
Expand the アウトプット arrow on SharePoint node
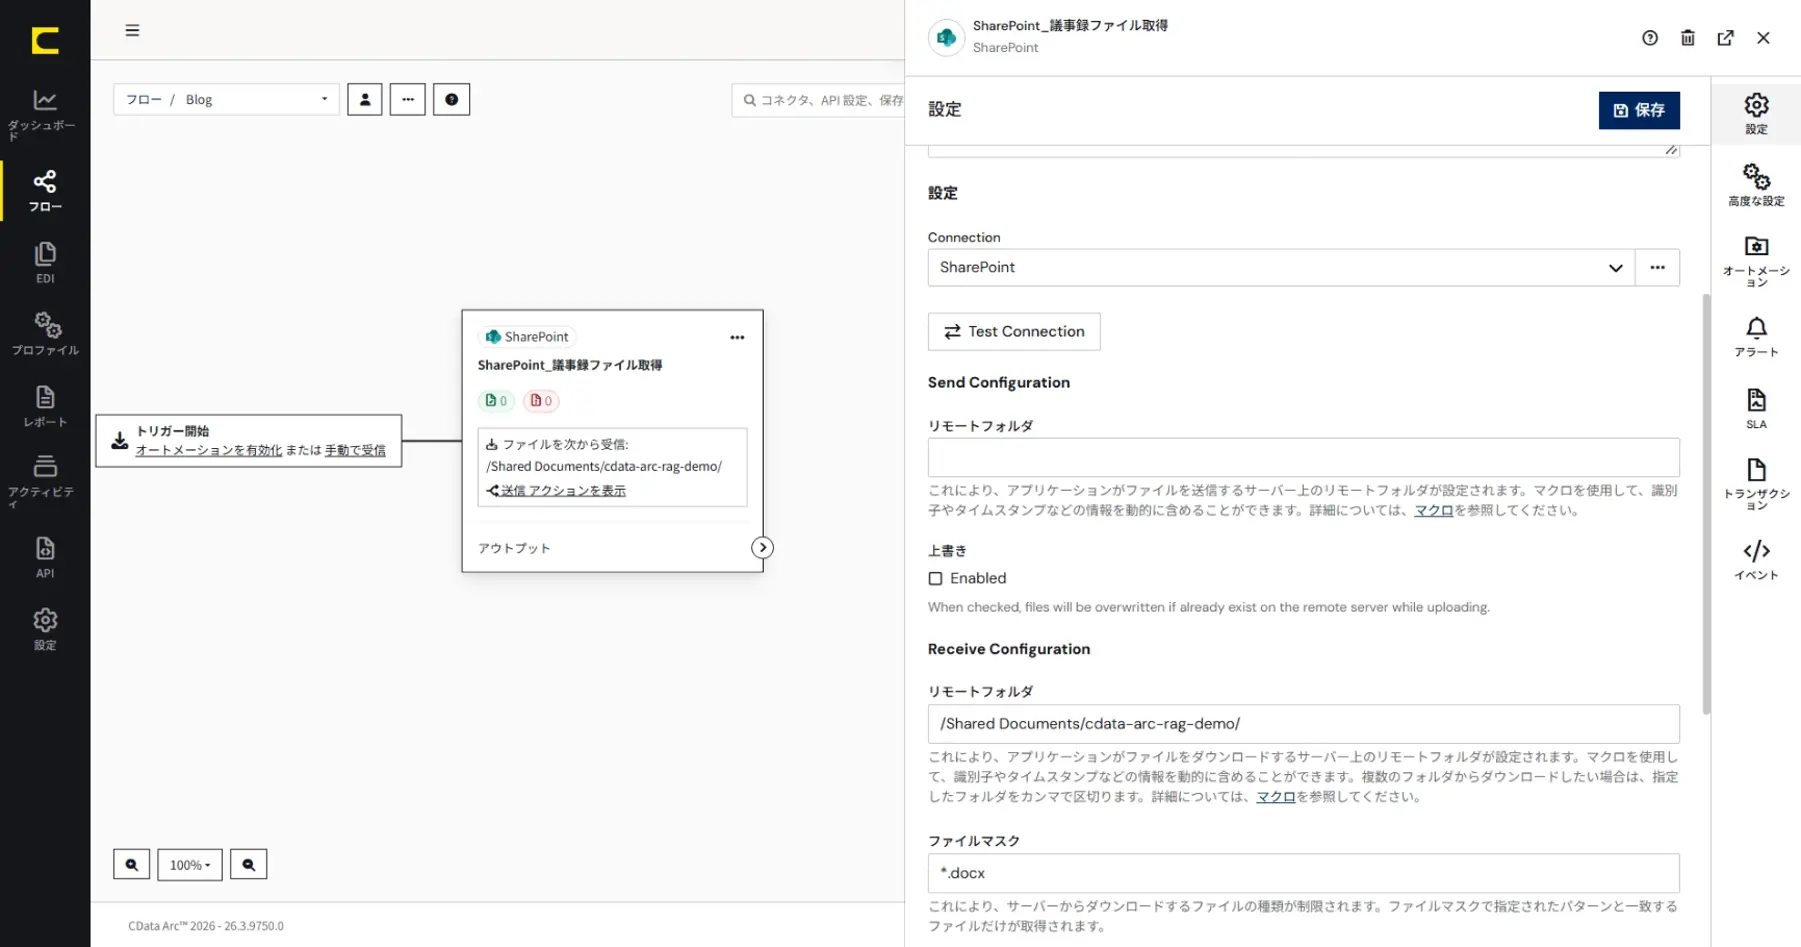pos(762,547)
